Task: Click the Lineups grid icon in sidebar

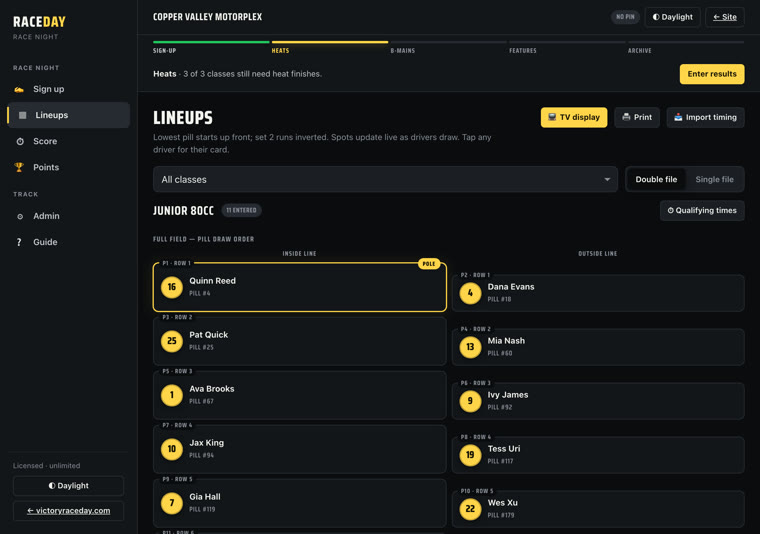Action: [22, 115]
